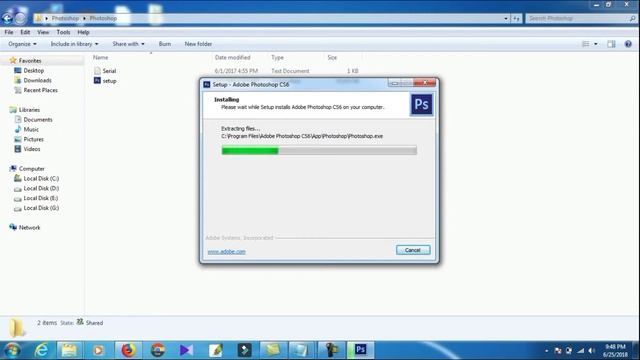Click the network signal tray icon
The height and width of the screenshot is (360, 640).
point(581,351)
